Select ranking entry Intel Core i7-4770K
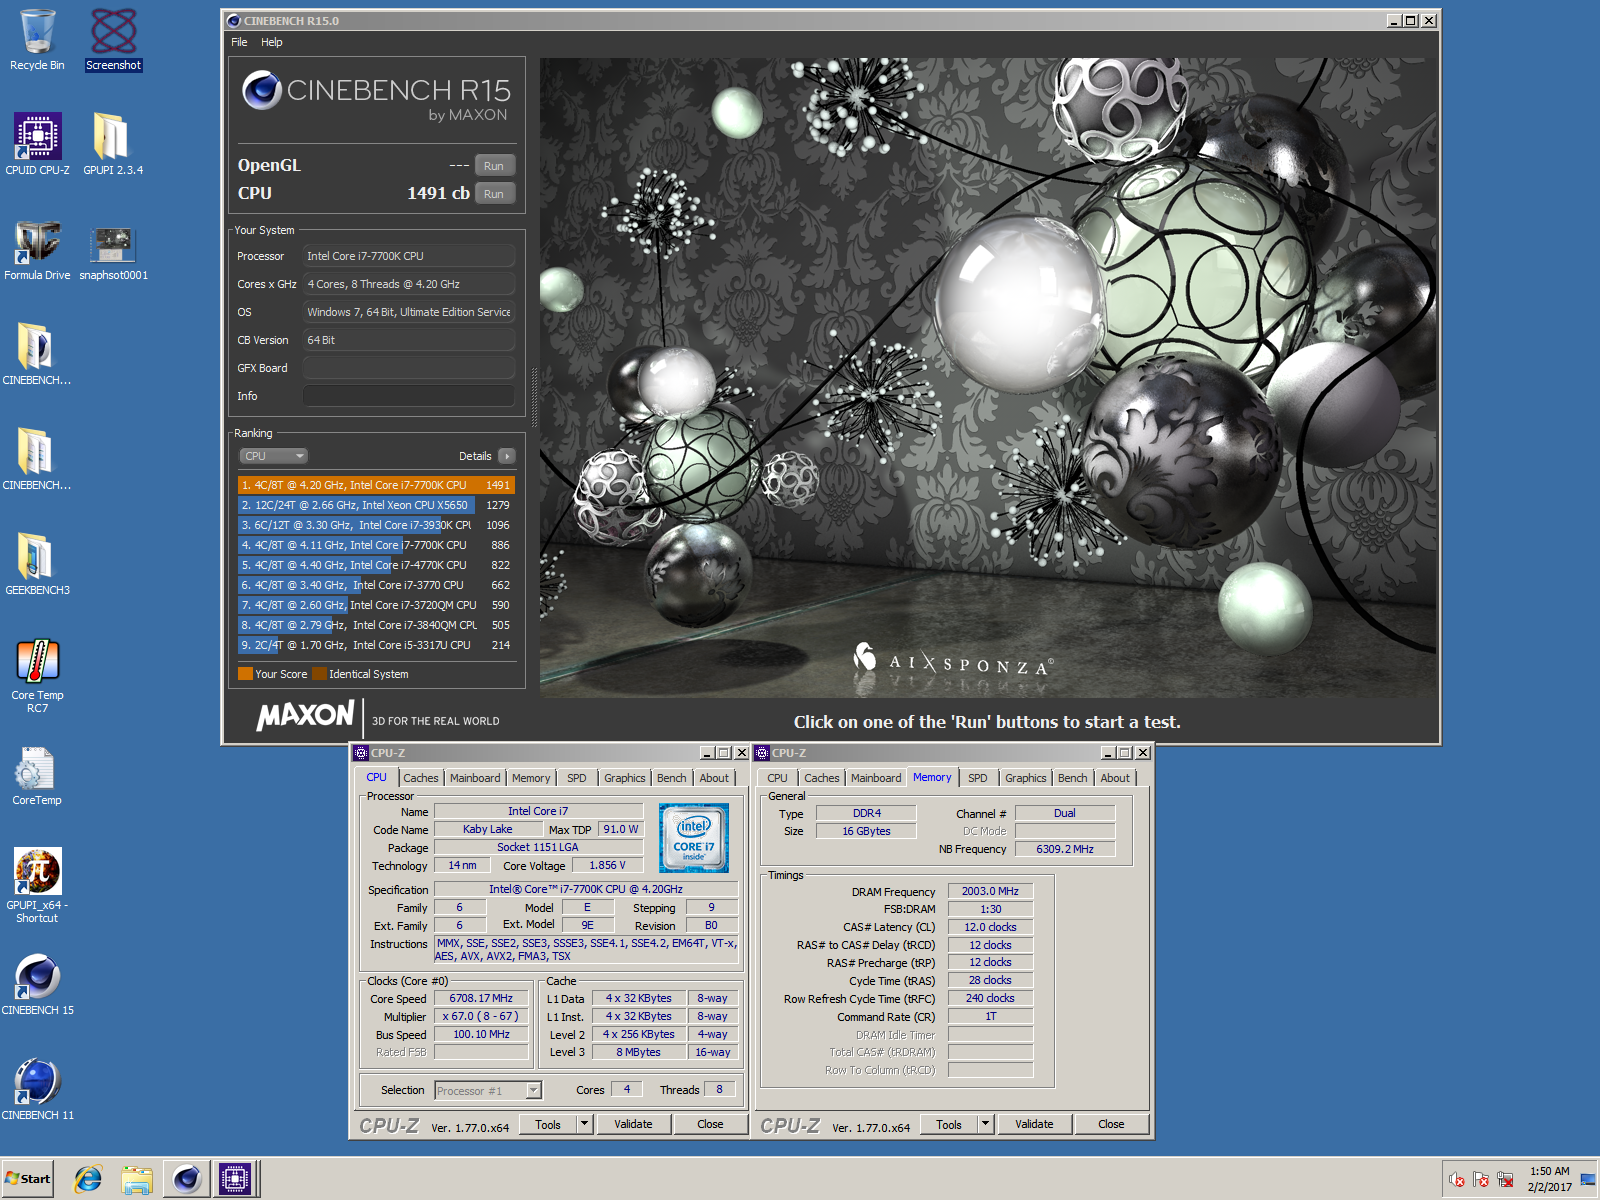The width and height of the screenshot is (1600, 1200). (376, 565)
